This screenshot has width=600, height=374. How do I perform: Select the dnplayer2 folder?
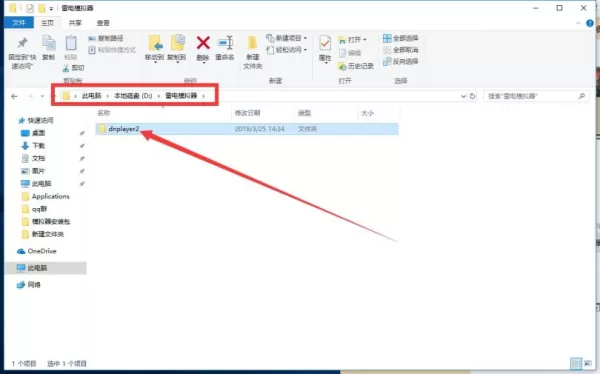click(x=247, y=129)
